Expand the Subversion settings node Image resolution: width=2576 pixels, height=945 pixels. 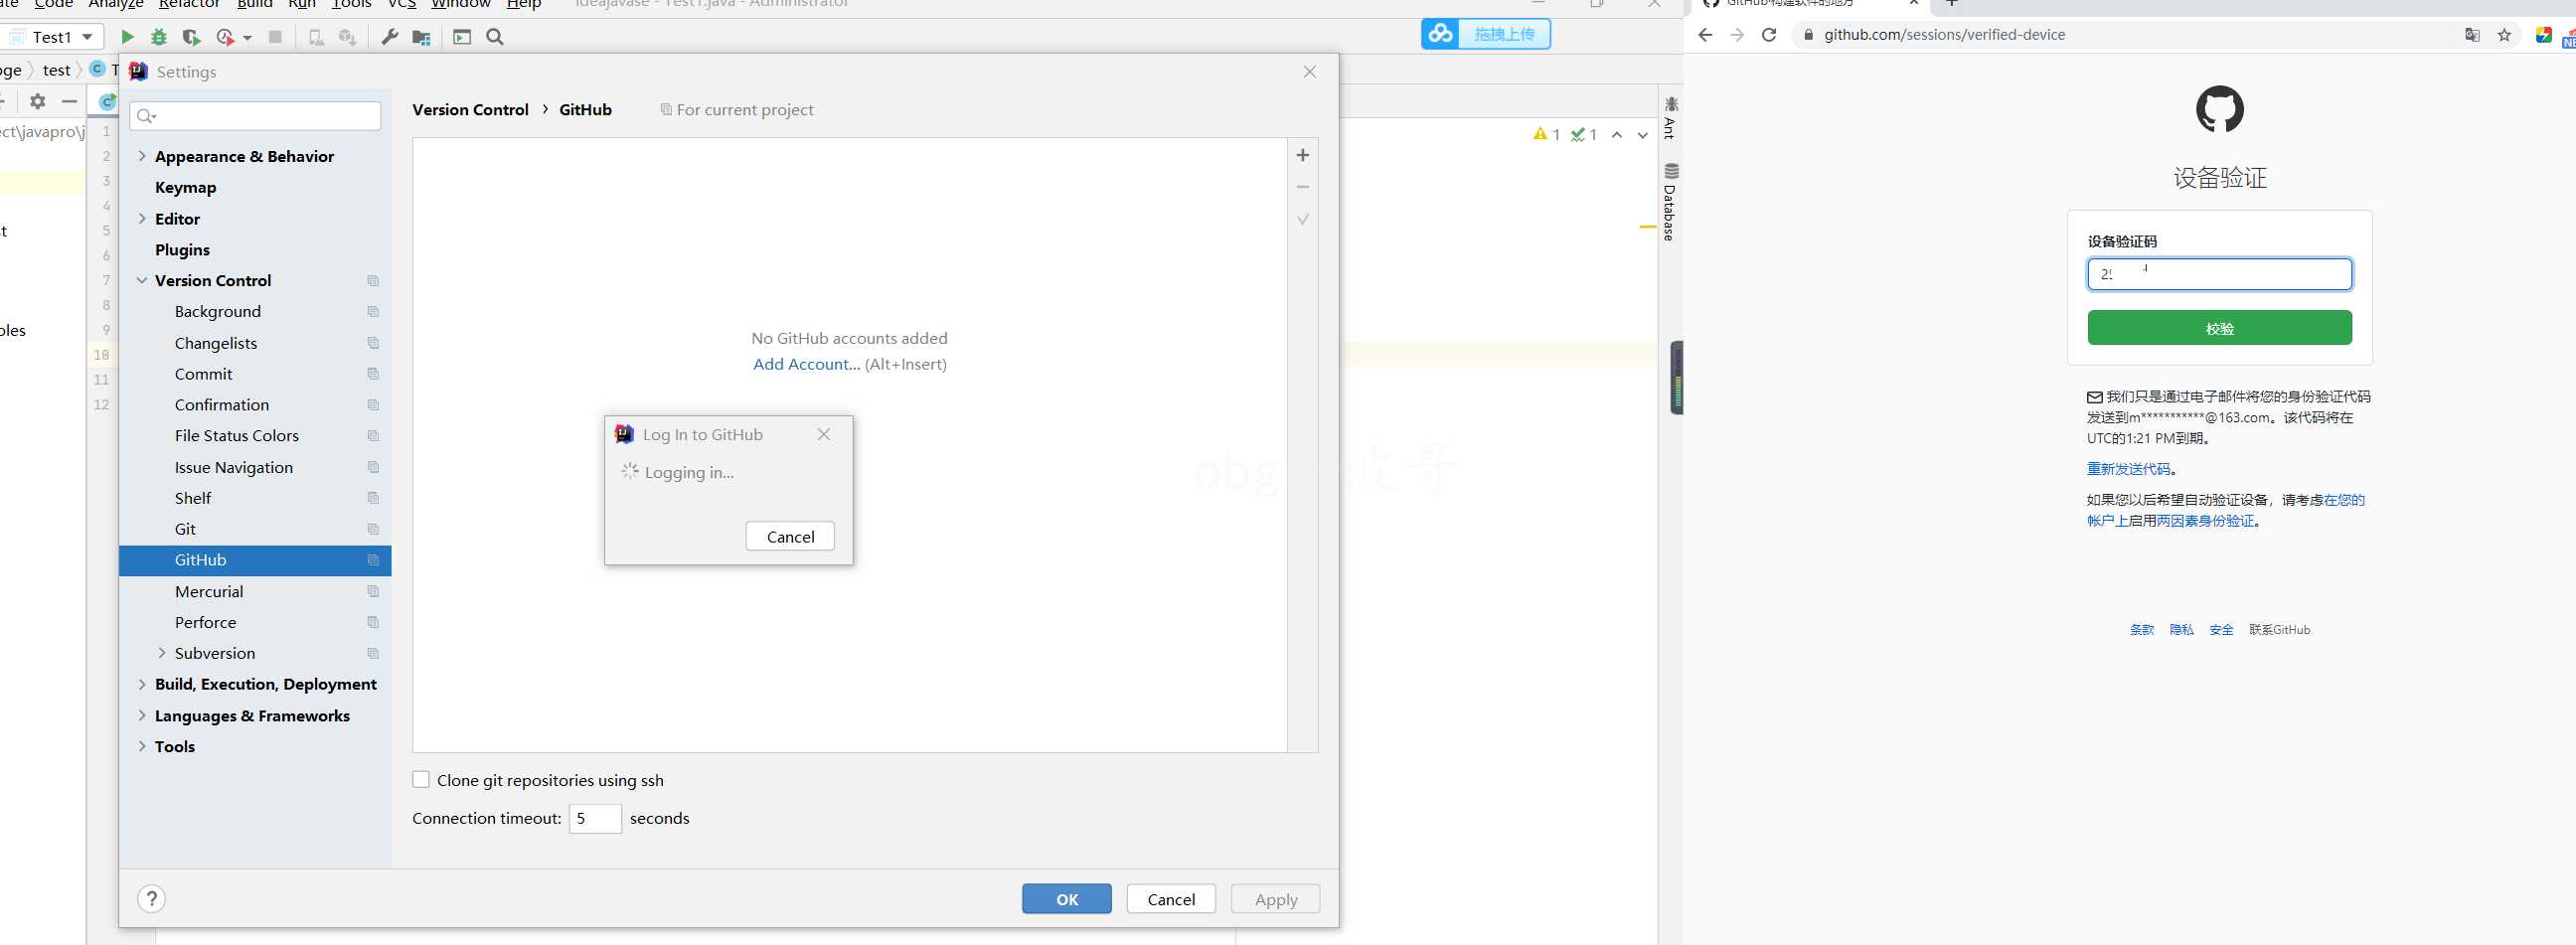click(162, 653)
